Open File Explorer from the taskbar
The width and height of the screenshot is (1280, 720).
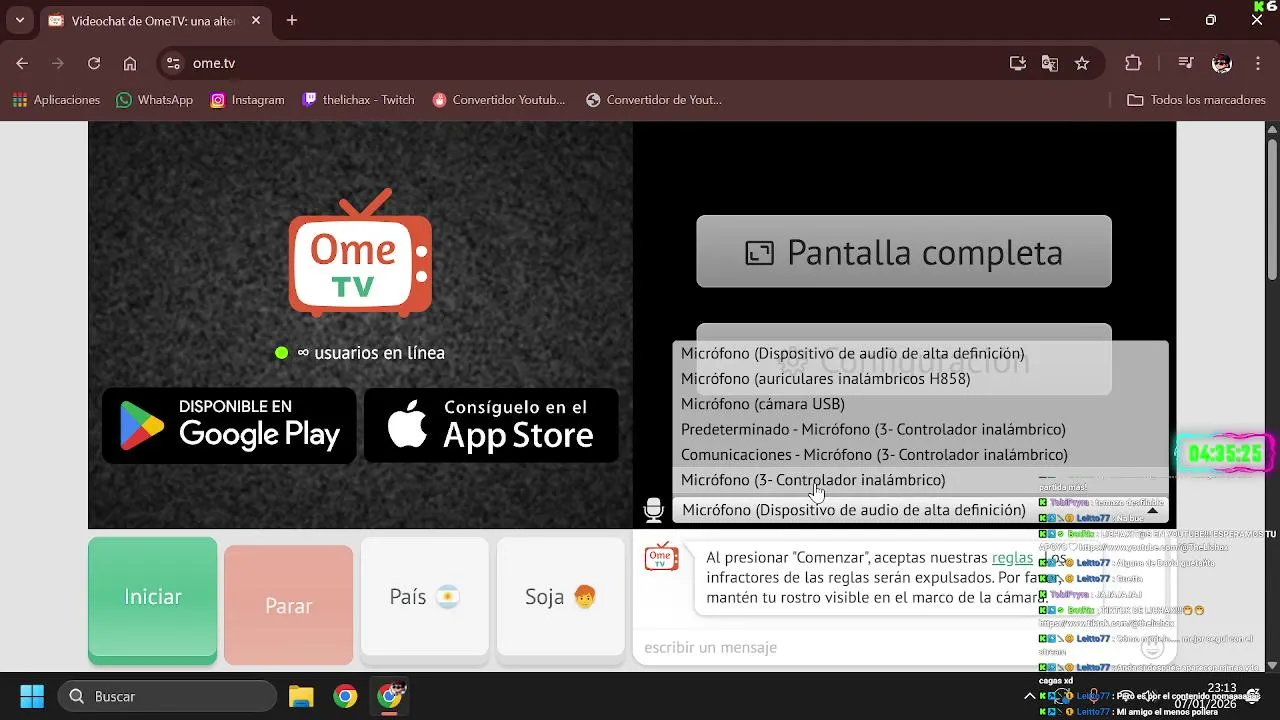pos(301,696)
